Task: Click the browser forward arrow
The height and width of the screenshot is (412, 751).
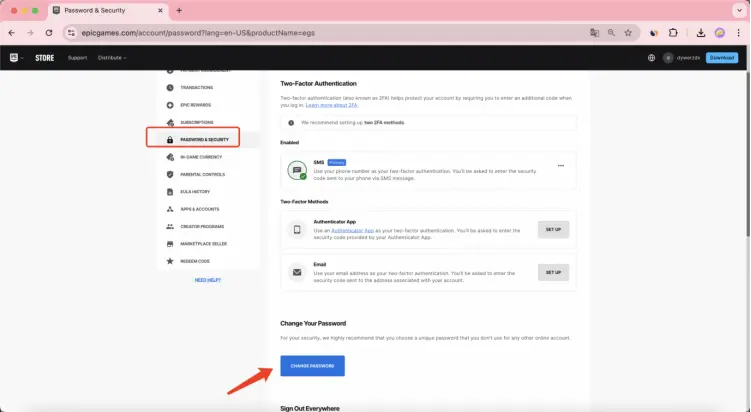Action: [30, 33]
